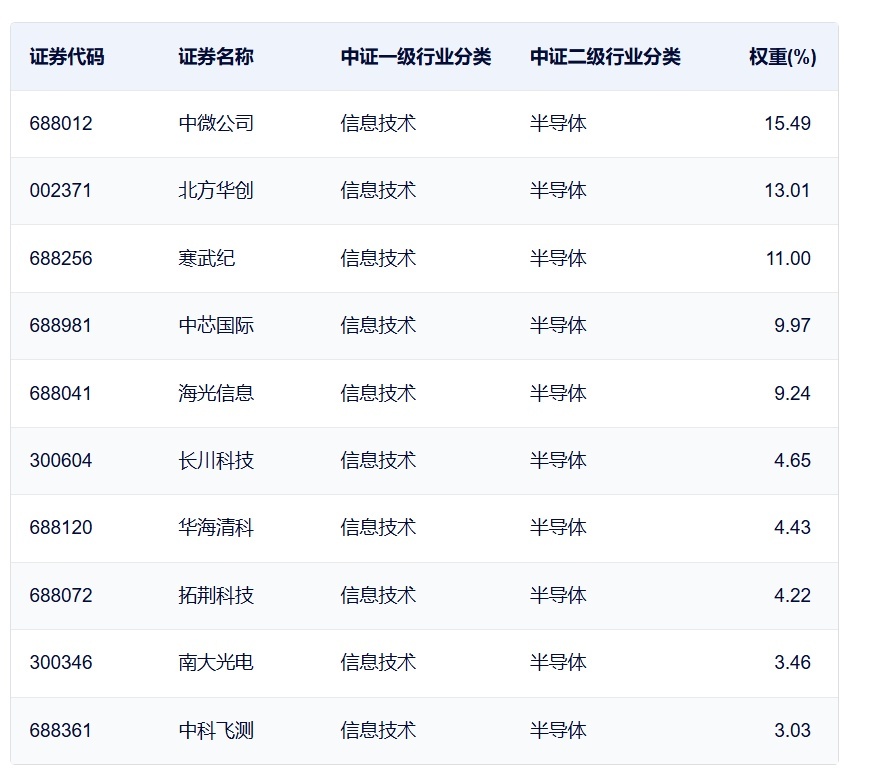This screenshot has height=771, width=874.
Task: Click on 中芯国际 in the name column
Action: tap(216, 325)
